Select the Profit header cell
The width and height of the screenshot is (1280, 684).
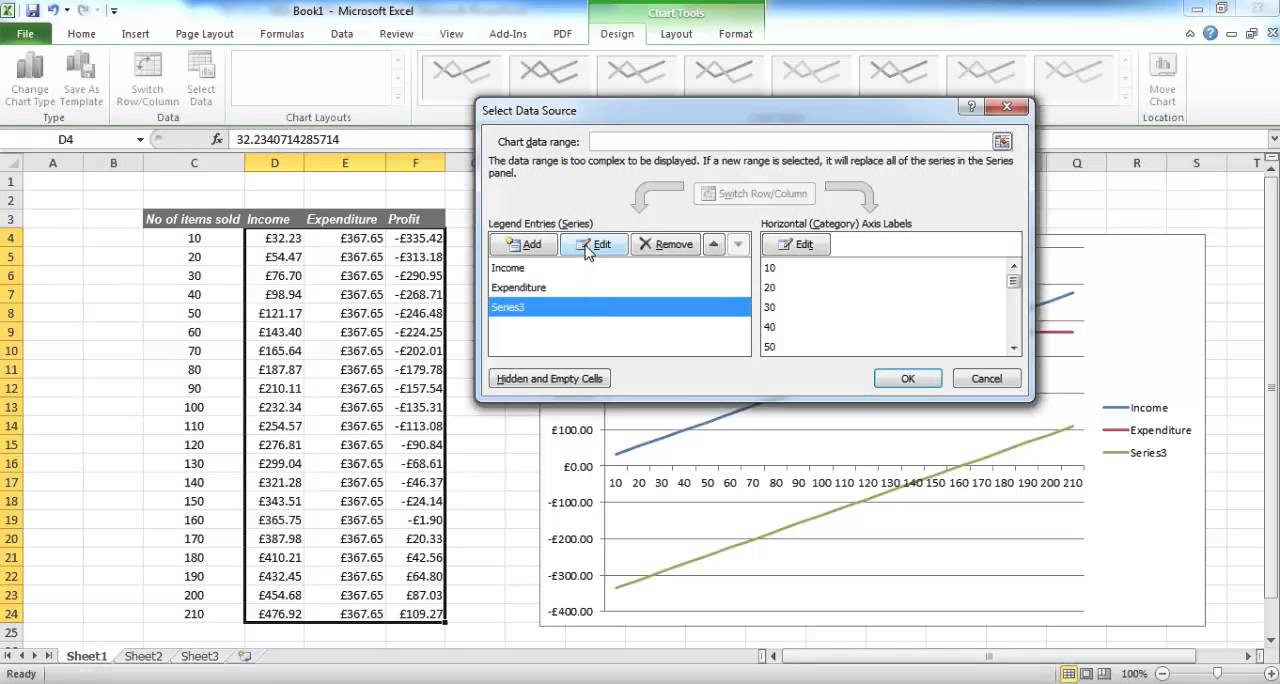[415, 219]
